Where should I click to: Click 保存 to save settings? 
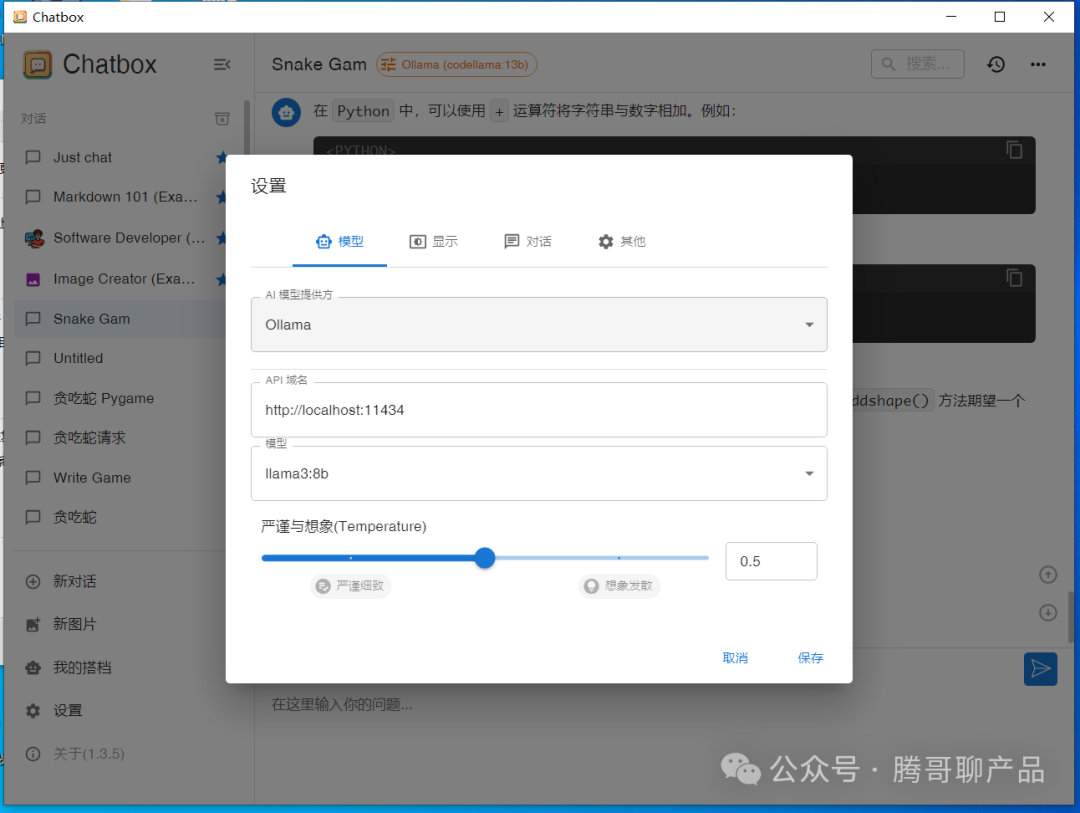[x=810, y=658]
